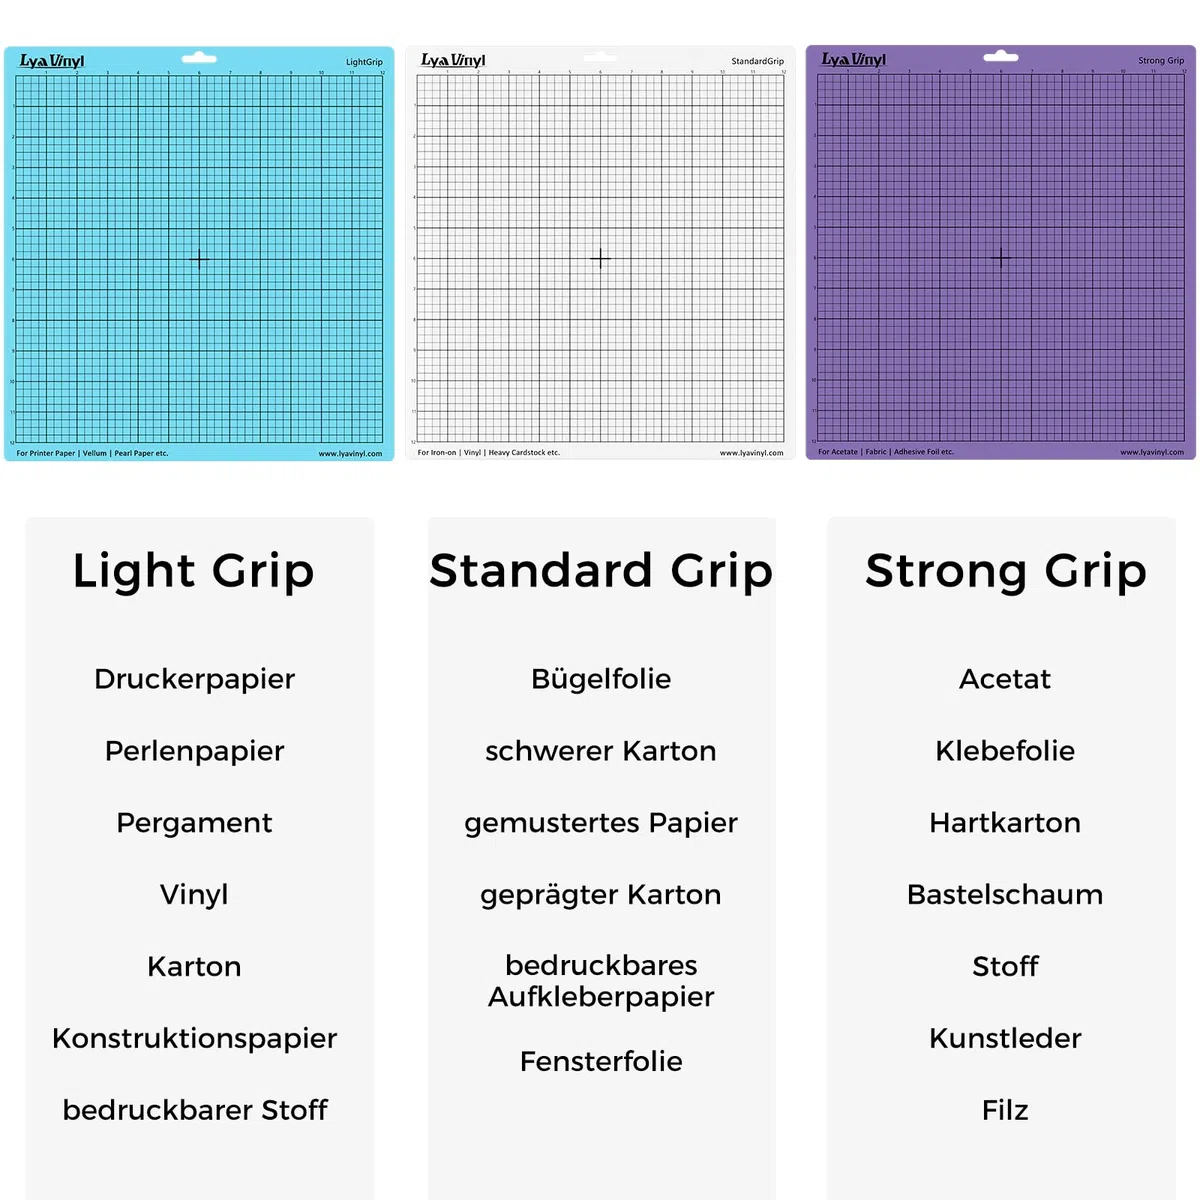
Task: Click Bügelfolie in Standard Grip list
Action: [x=601, y=680]
